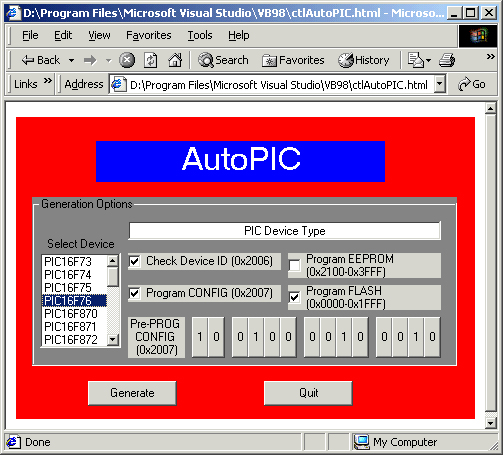503x455 pixels.
Task: Click the Refresh page icon
Action: pyautogui.click(x=150, y=60)
